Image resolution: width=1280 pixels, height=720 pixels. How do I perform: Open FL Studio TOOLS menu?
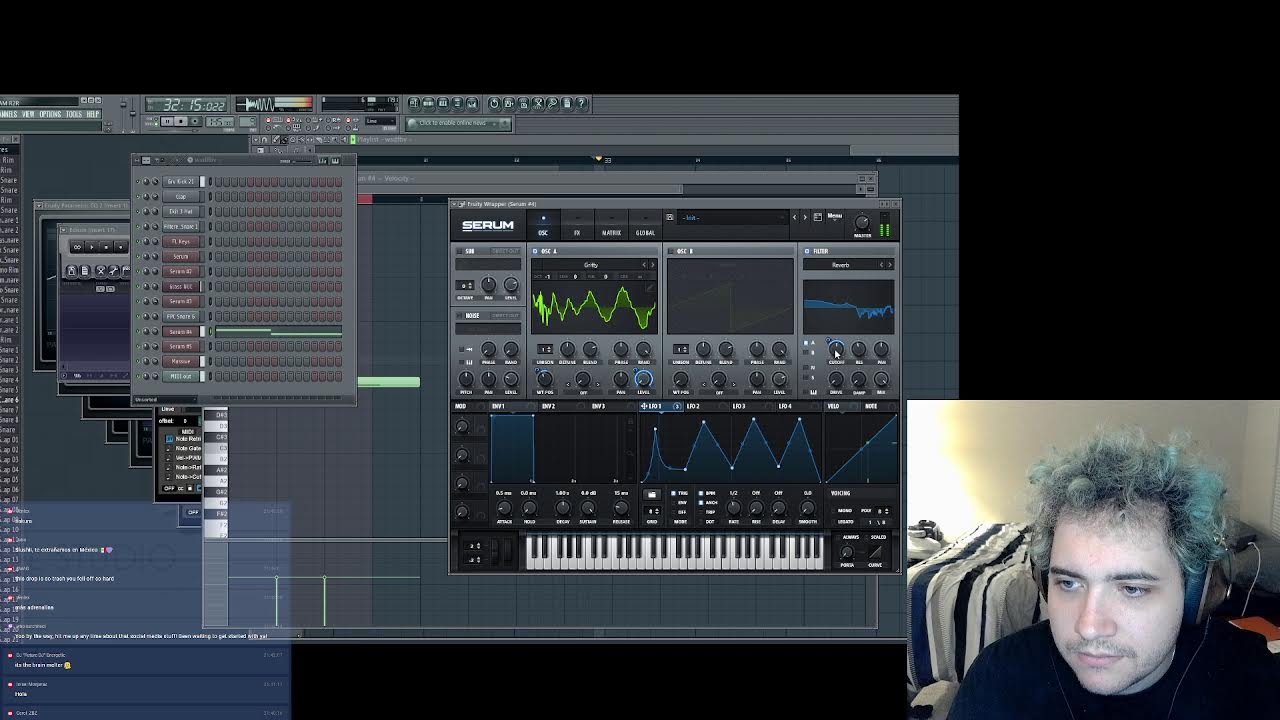(74, 114)
